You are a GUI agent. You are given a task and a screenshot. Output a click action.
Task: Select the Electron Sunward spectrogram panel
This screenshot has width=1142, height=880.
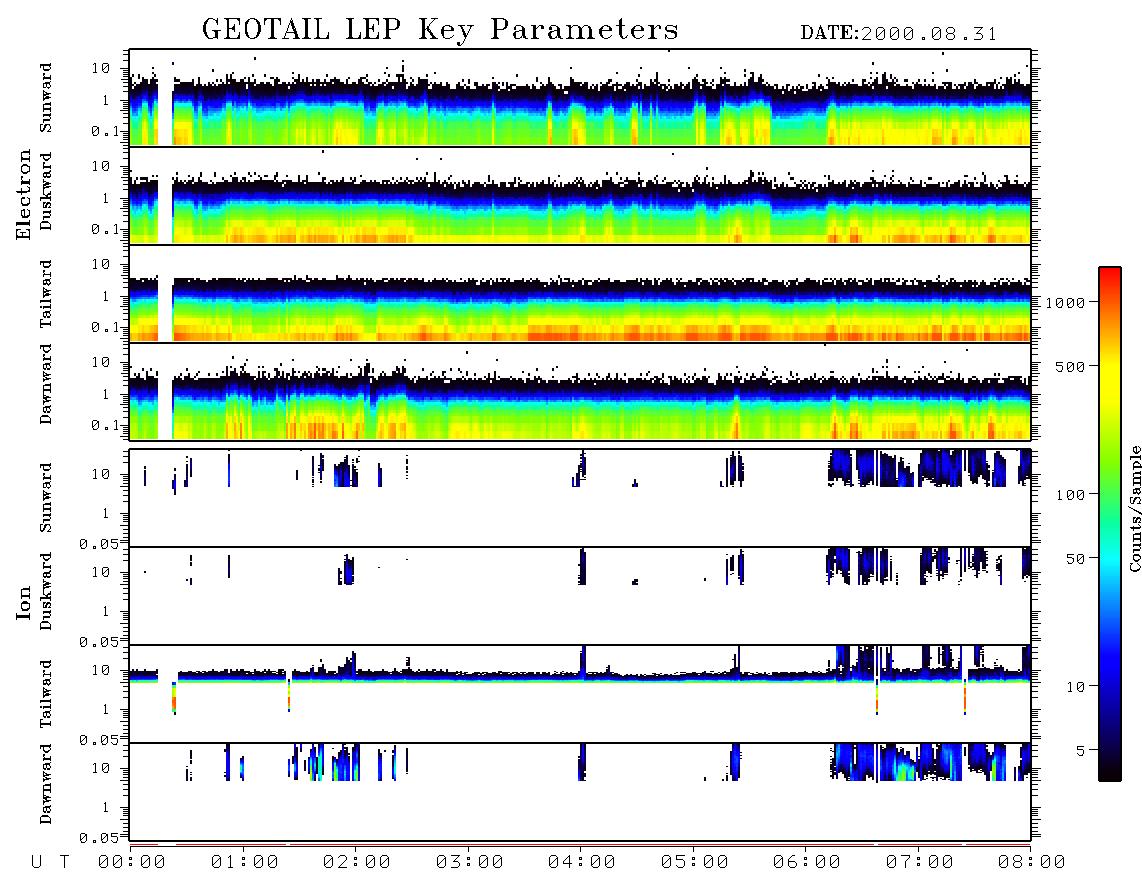(580, 98)
